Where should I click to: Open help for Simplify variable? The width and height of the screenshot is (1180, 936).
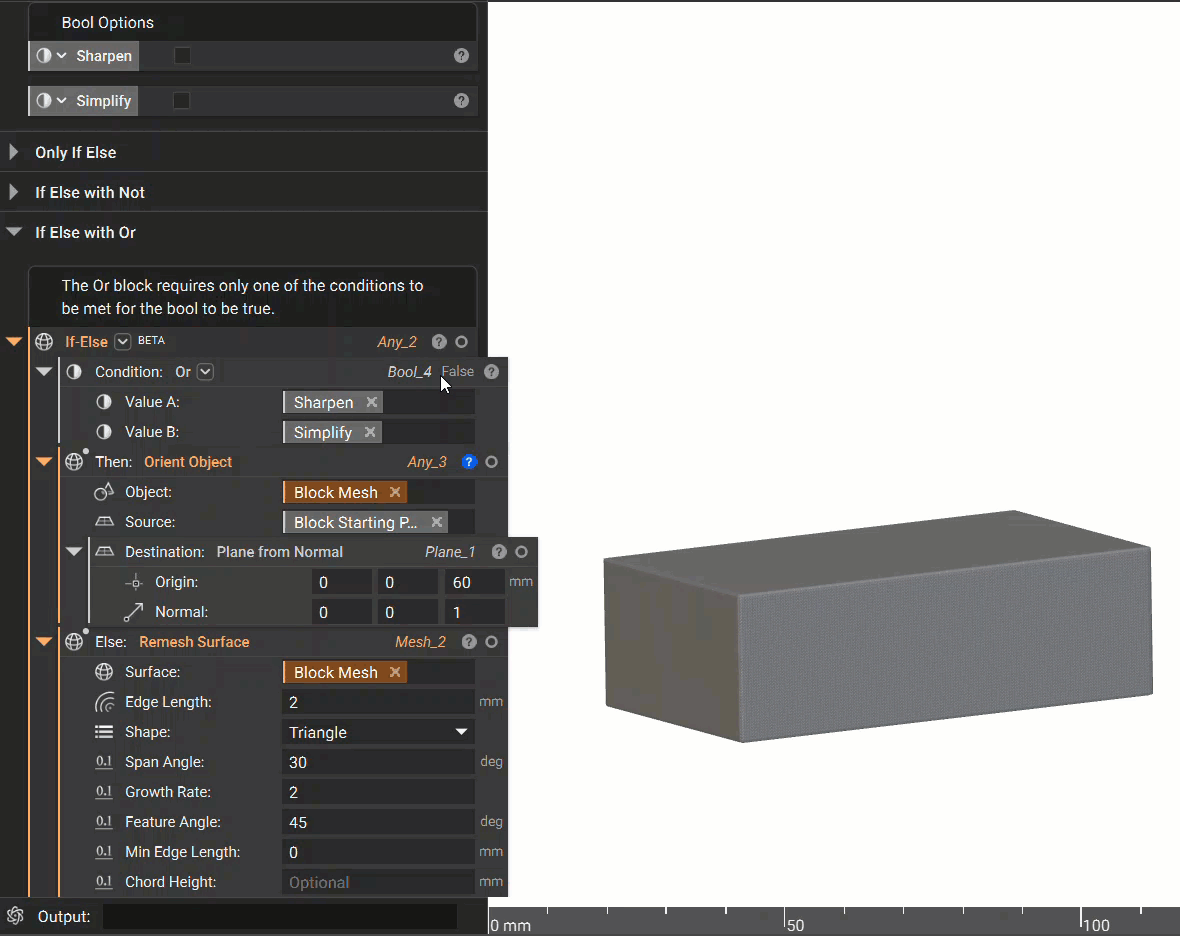[461, 101]
